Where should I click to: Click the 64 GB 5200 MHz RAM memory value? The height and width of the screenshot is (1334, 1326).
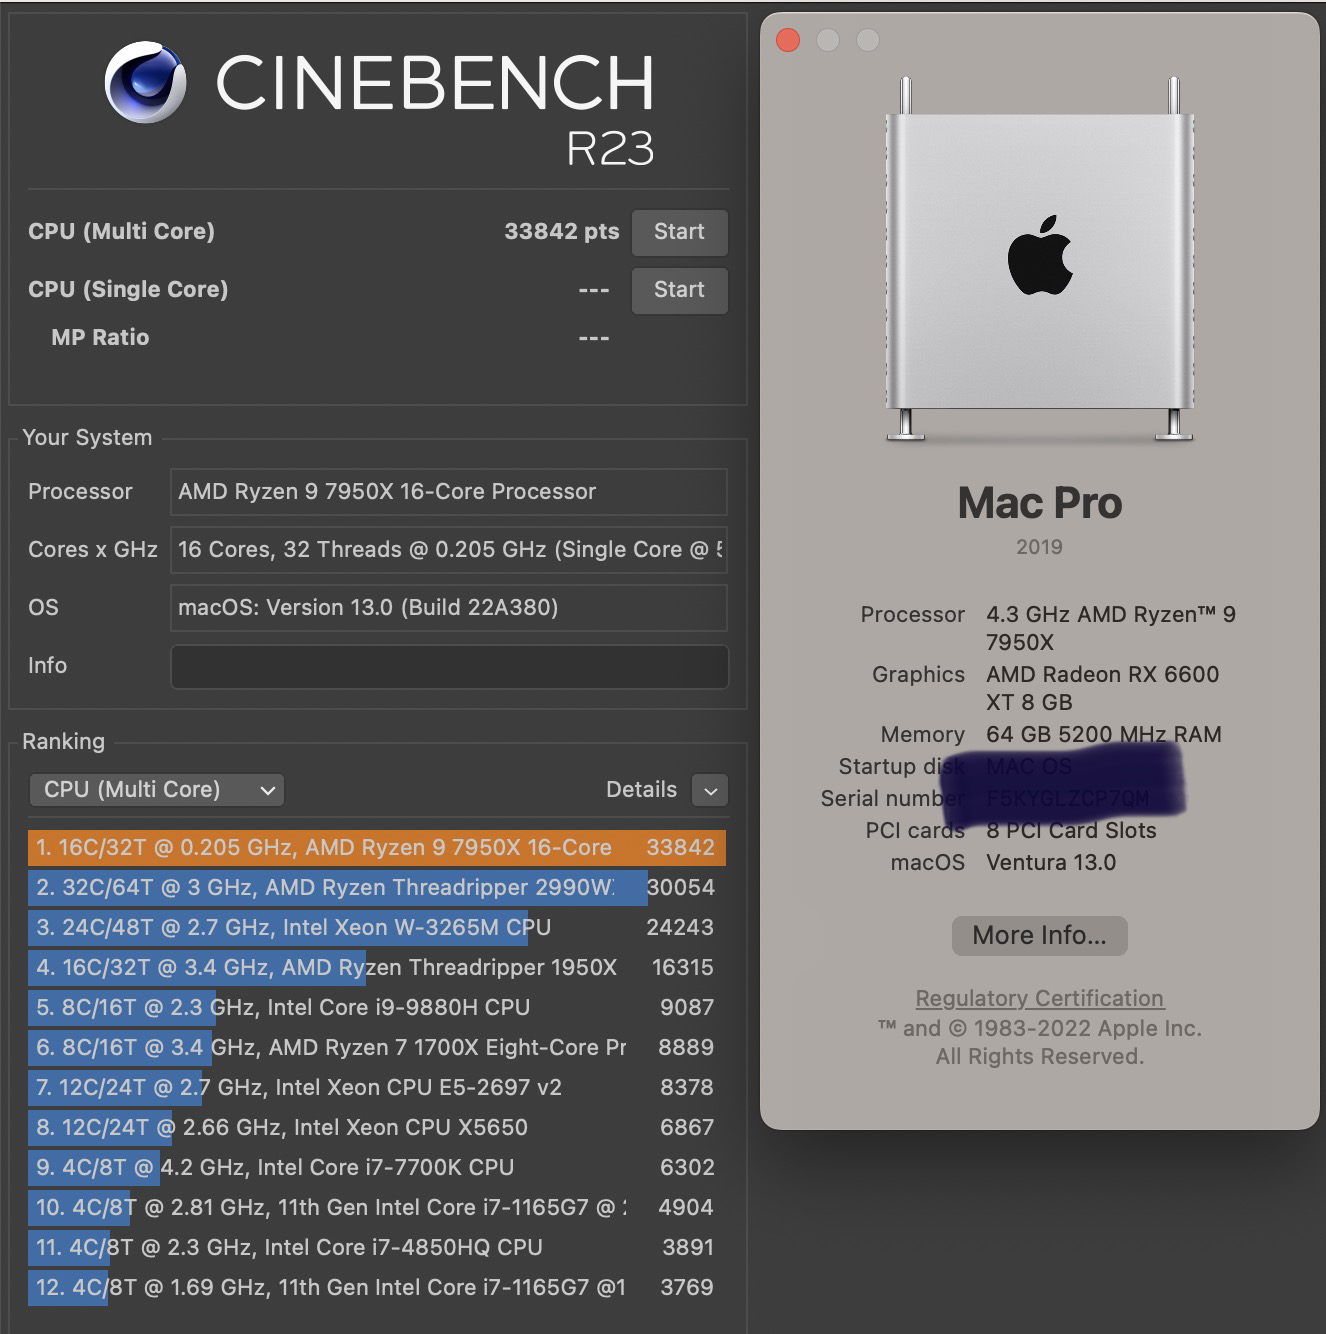[1104, 735]
